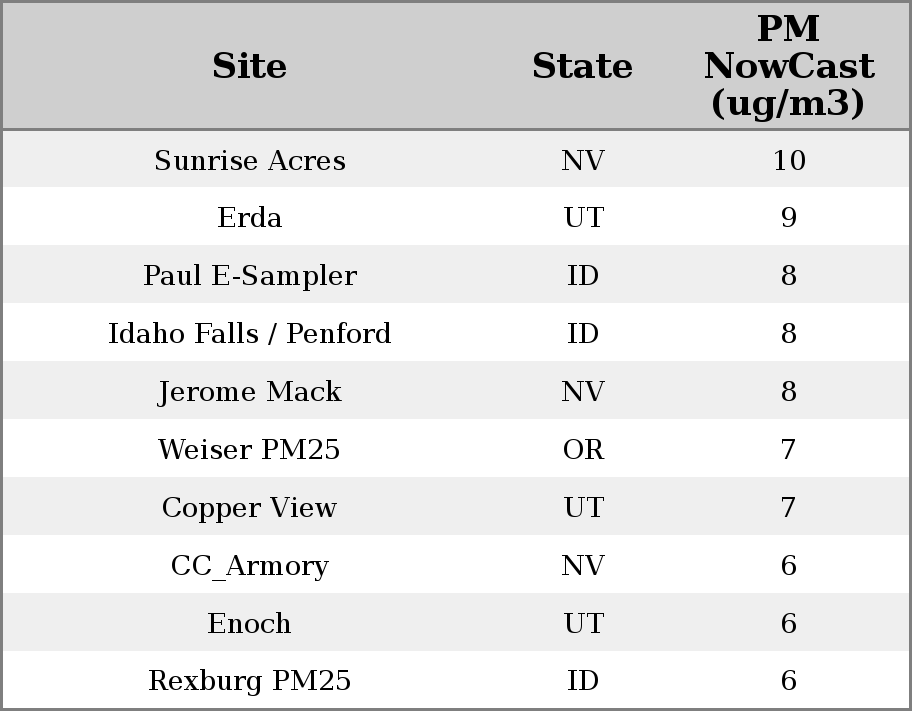The width and height of the screenshot is (912, 711).
Task: Select the Enoch site cell
Action: click(249, 624)
